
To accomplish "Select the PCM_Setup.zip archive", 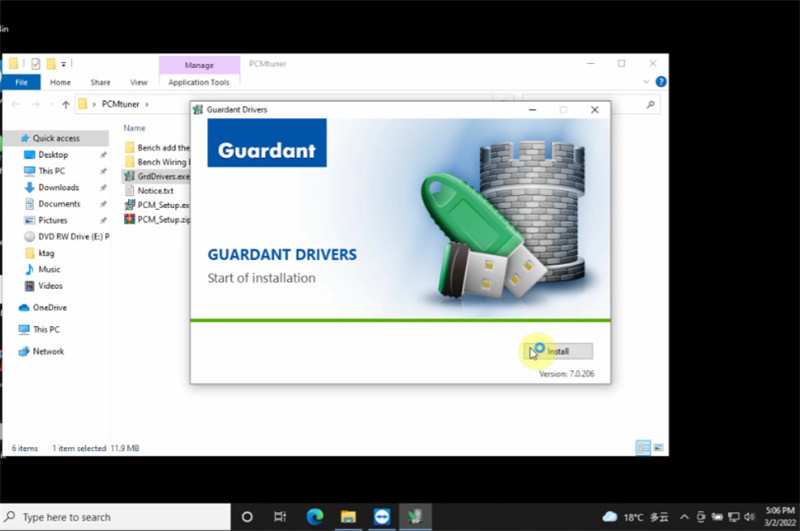I will click(x=160, y=219).
